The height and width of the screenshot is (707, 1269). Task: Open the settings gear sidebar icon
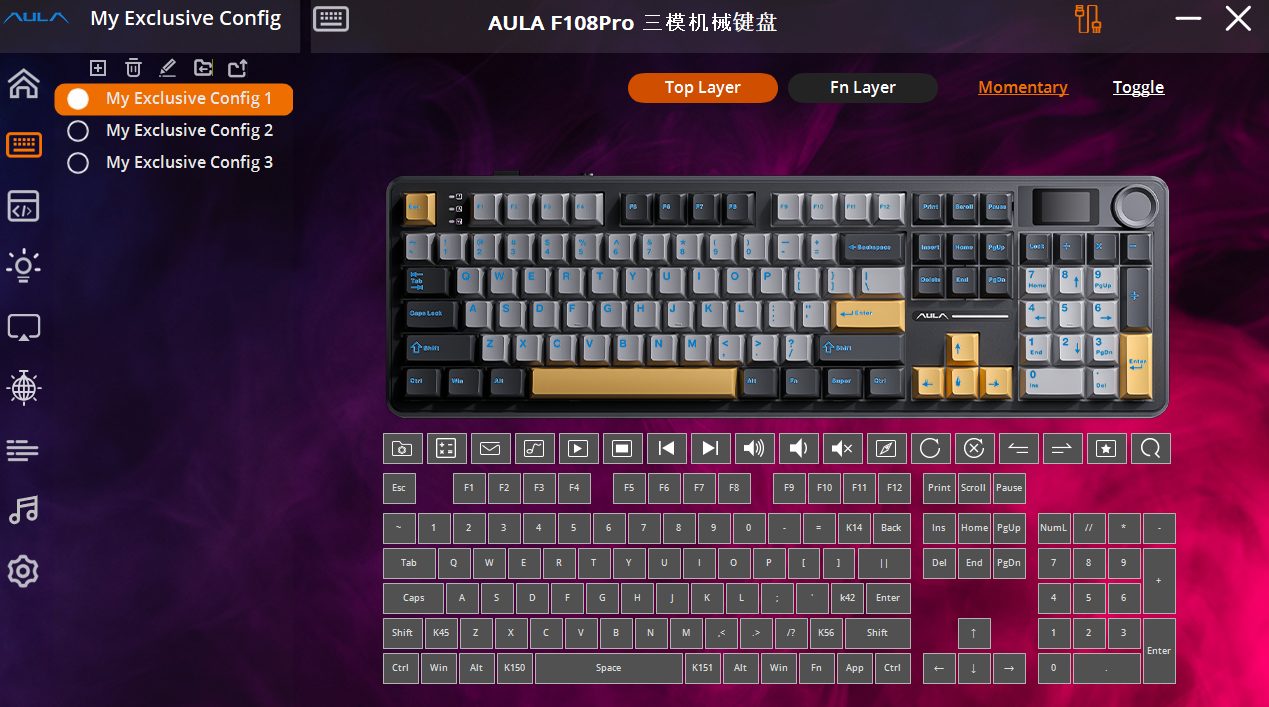(24, 572)
